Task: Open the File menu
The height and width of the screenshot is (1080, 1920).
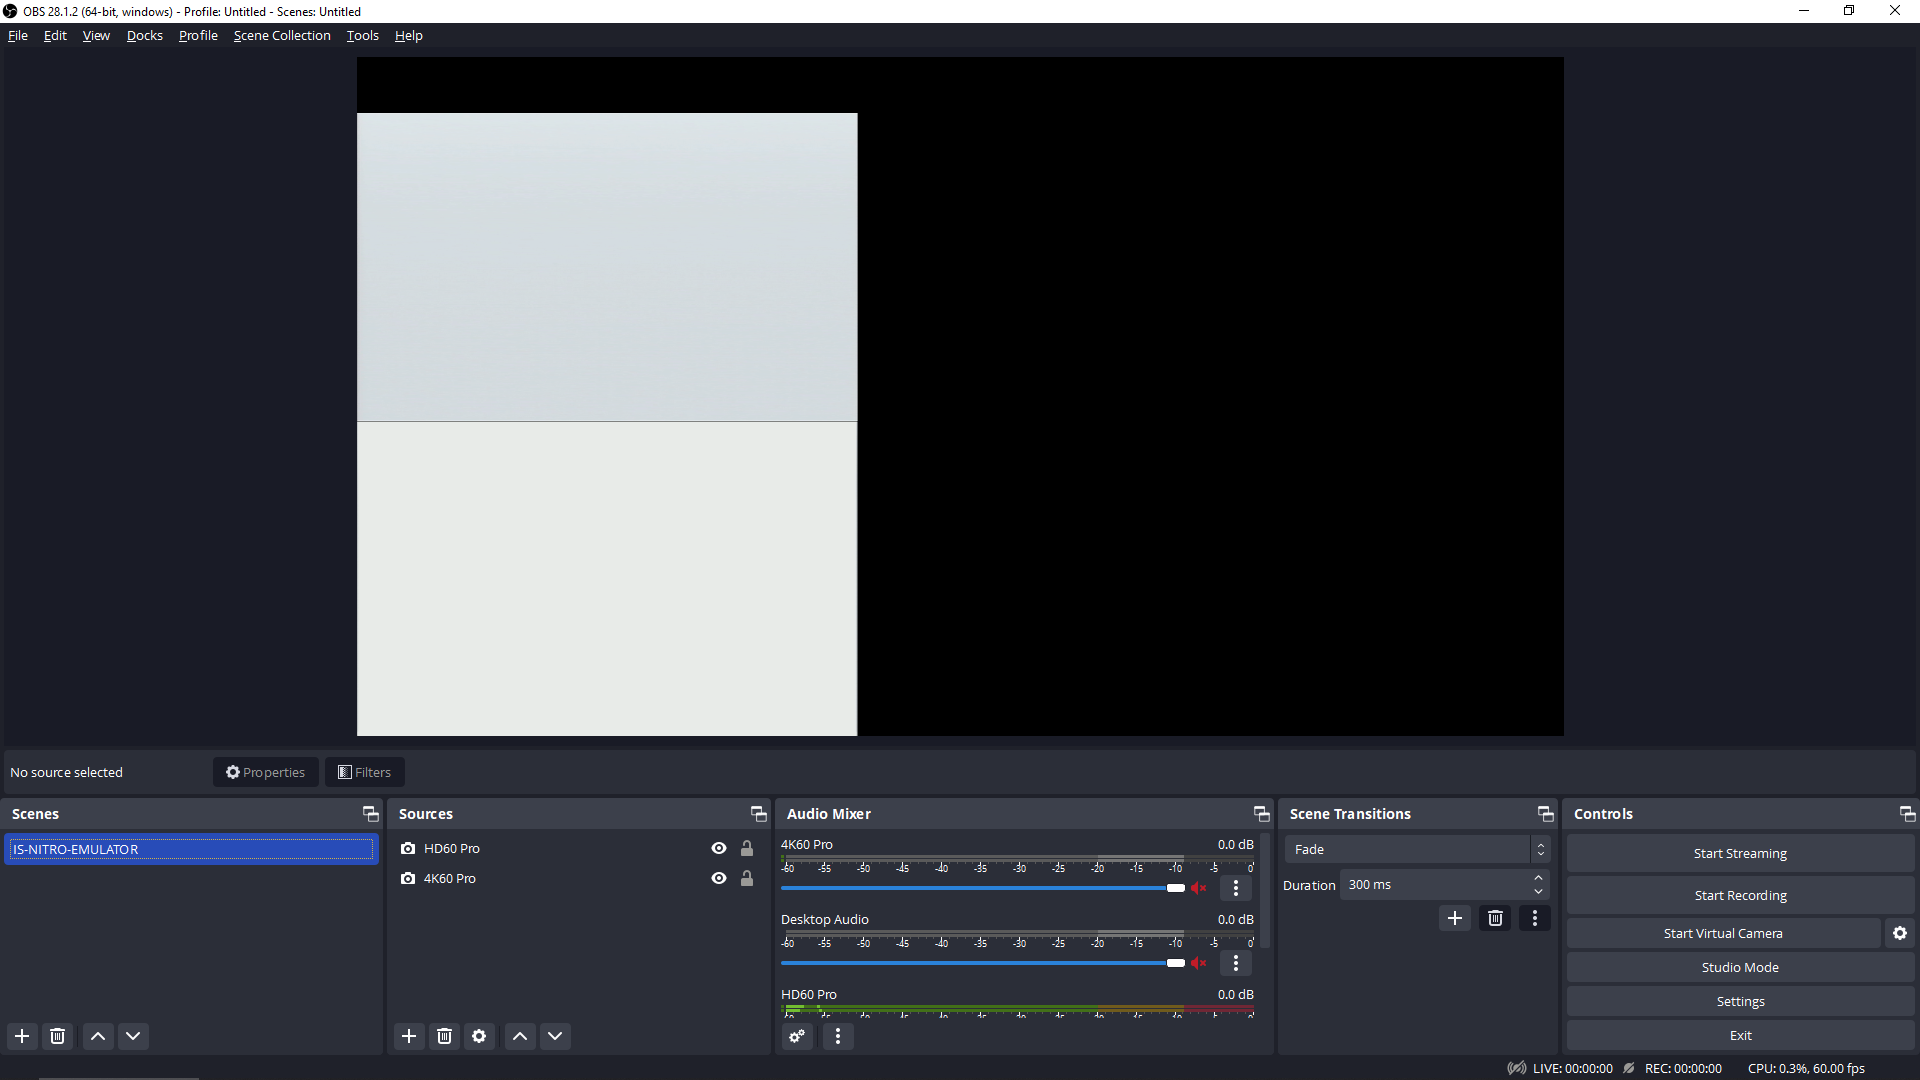Action: coord(18,35)
